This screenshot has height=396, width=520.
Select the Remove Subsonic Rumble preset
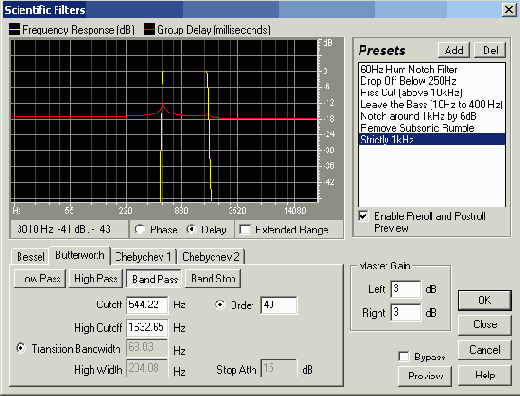coord(432,128)
